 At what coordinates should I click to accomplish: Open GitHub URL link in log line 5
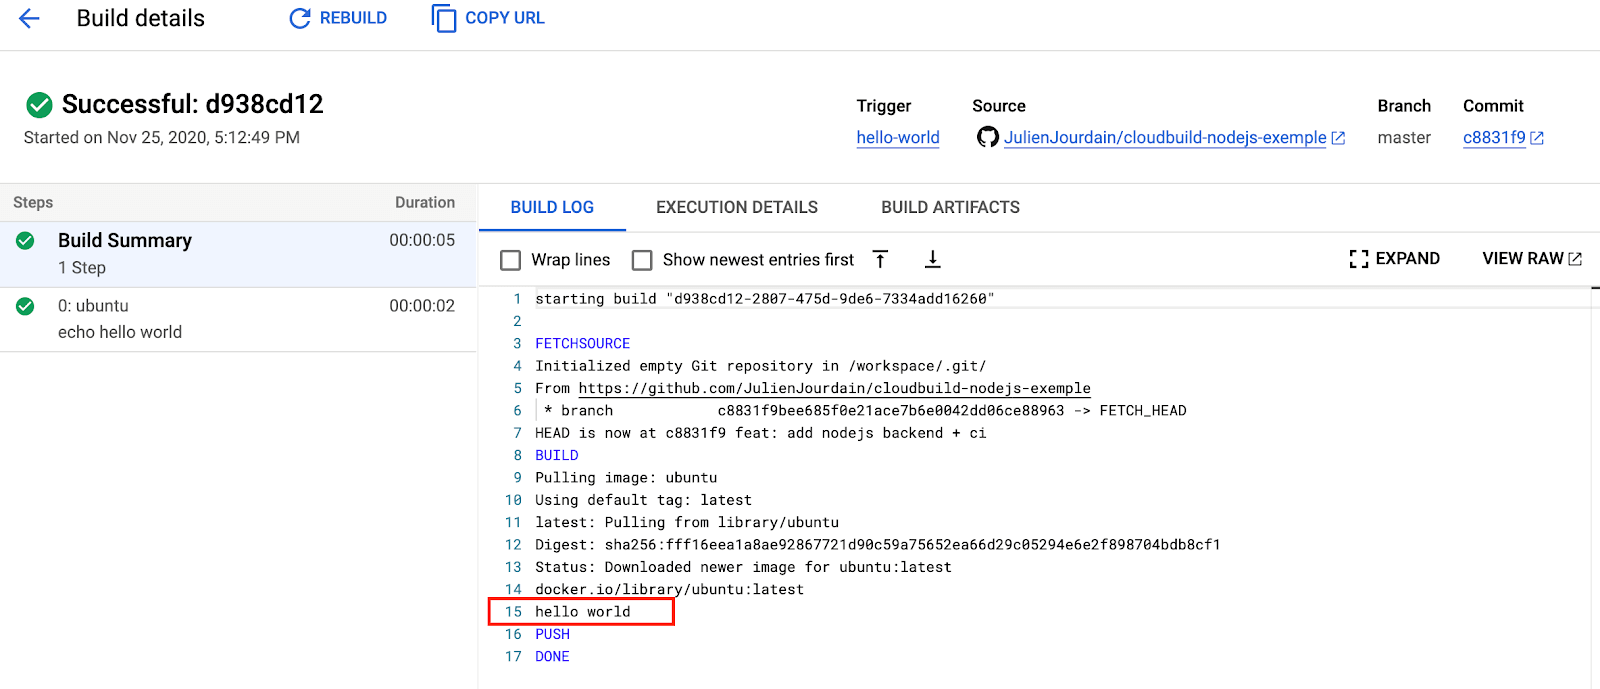tap(834, 388)
